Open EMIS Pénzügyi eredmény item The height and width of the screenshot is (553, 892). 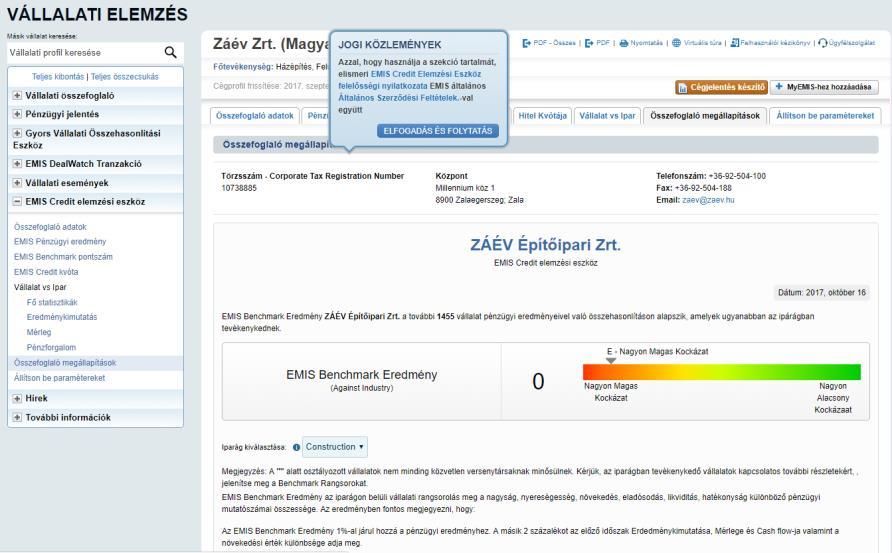[60, 241]
